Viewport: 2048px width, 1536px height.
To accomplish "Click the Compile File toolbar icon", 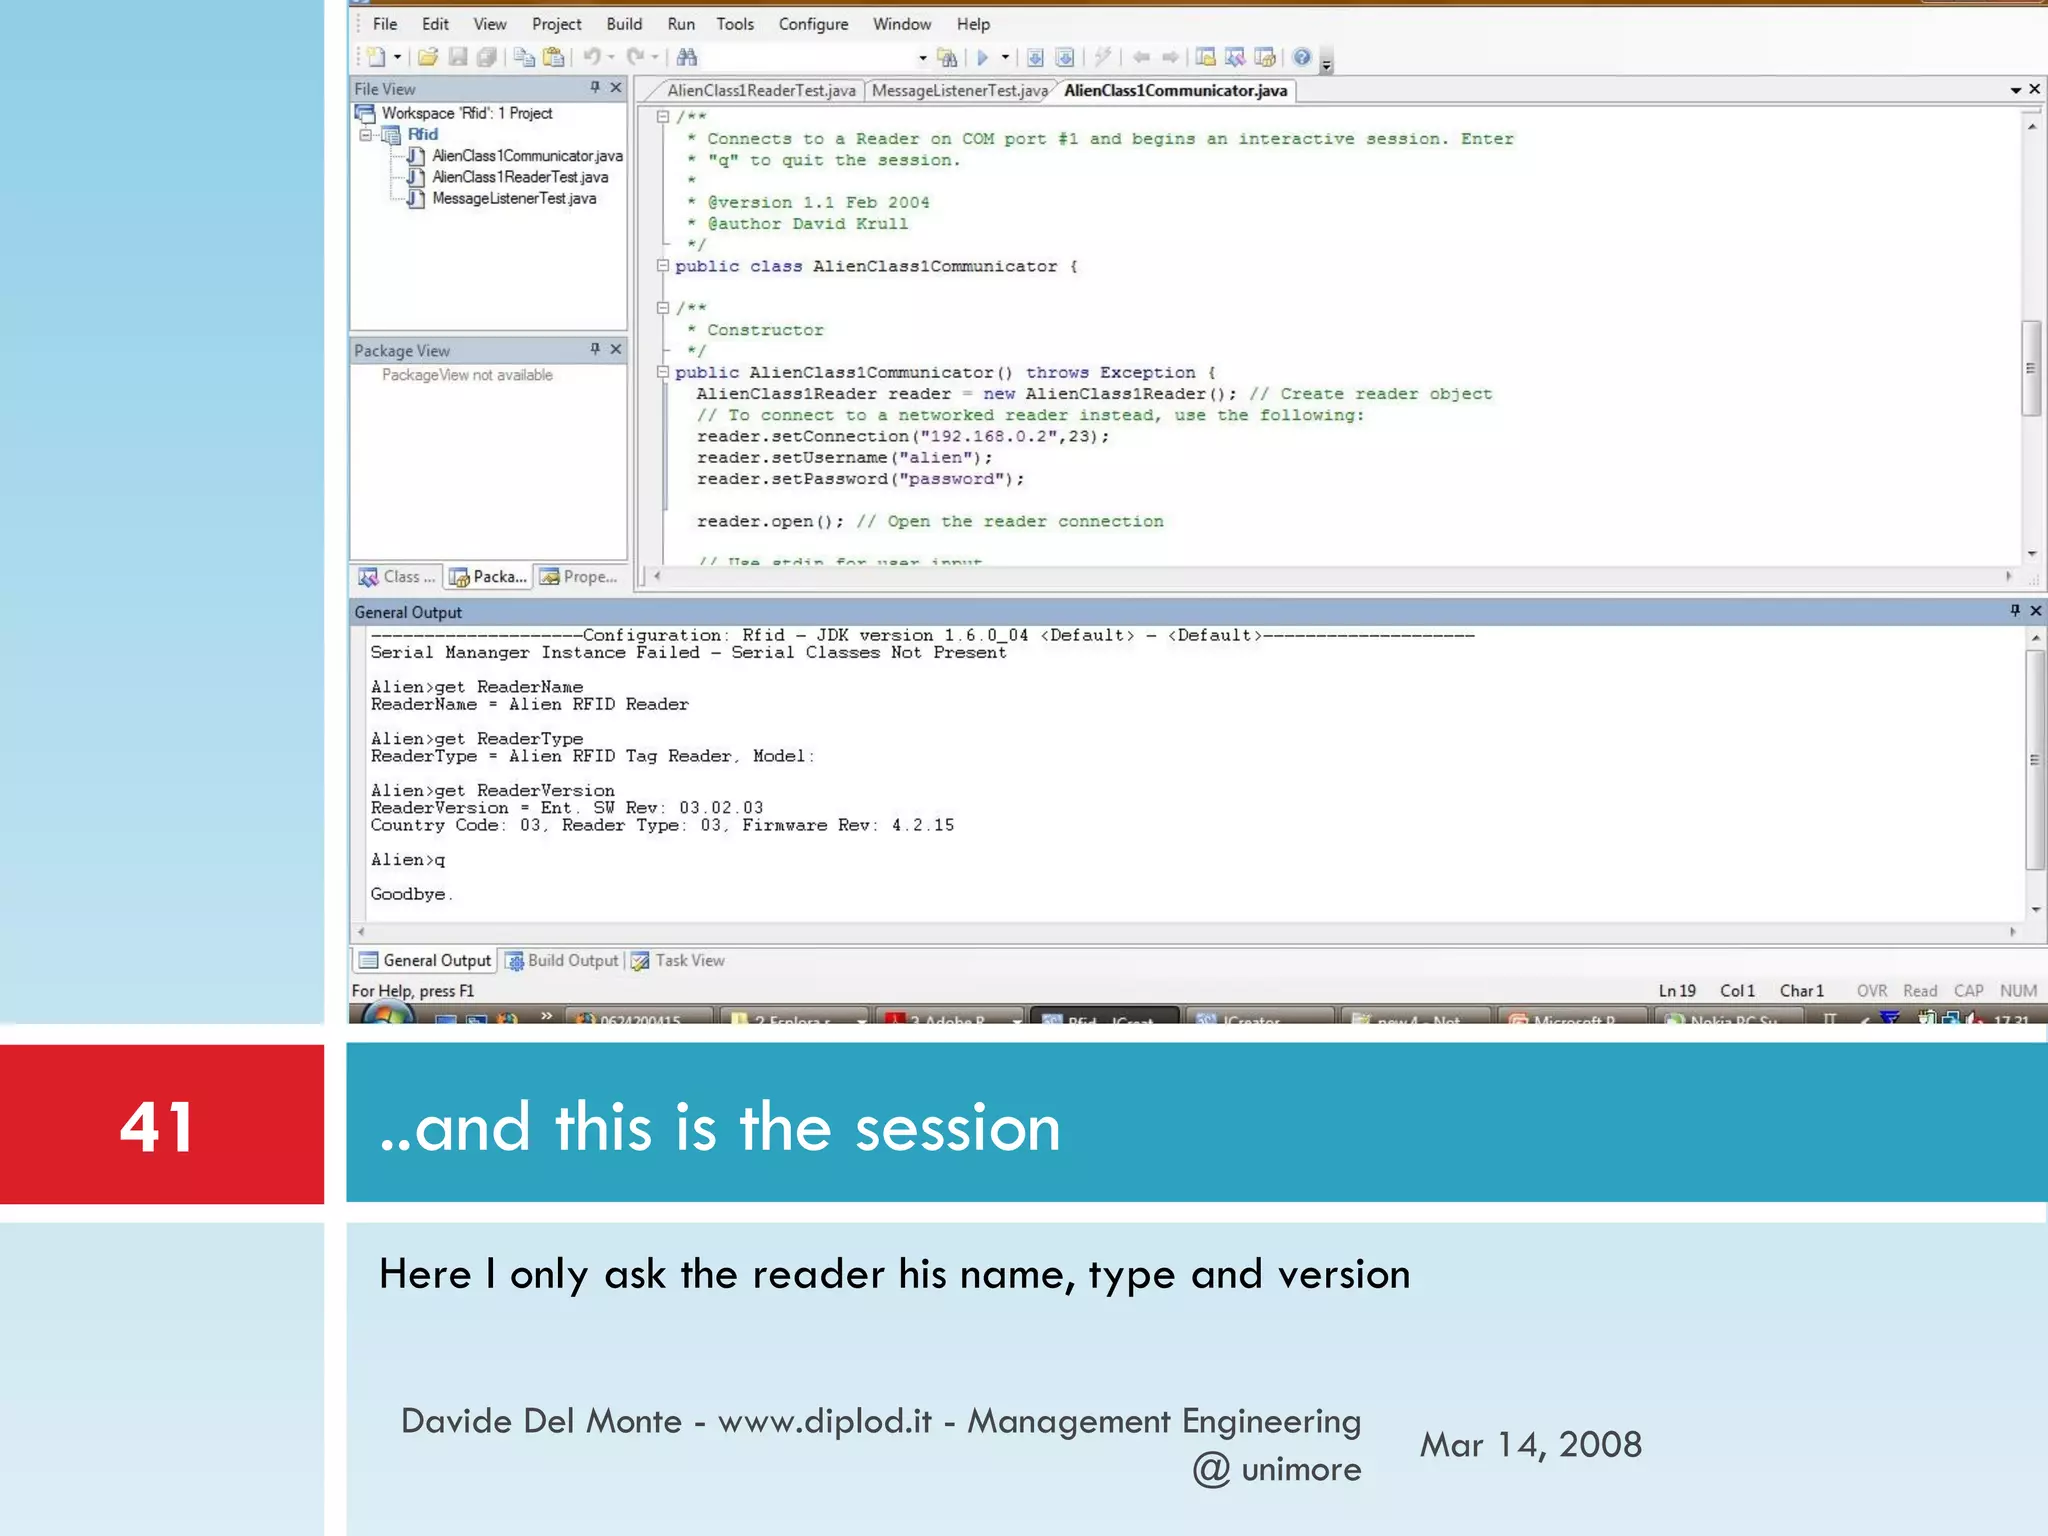I will 1036,57.
